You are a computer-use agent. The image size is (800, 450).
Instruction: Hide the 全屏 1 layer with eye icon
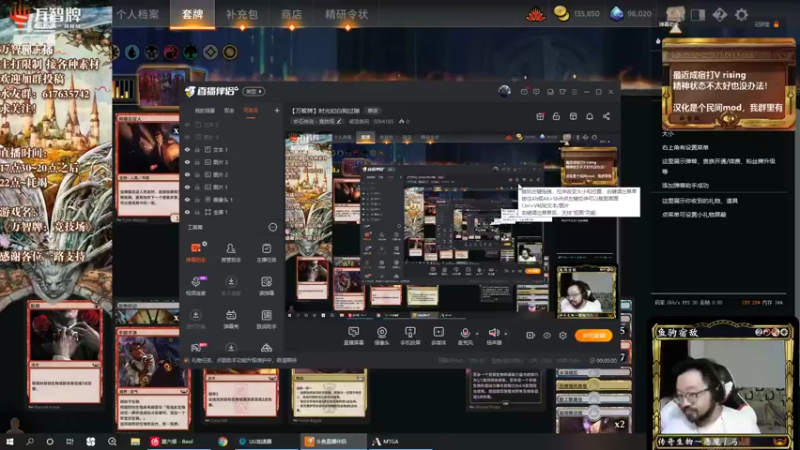pos(187,212)
